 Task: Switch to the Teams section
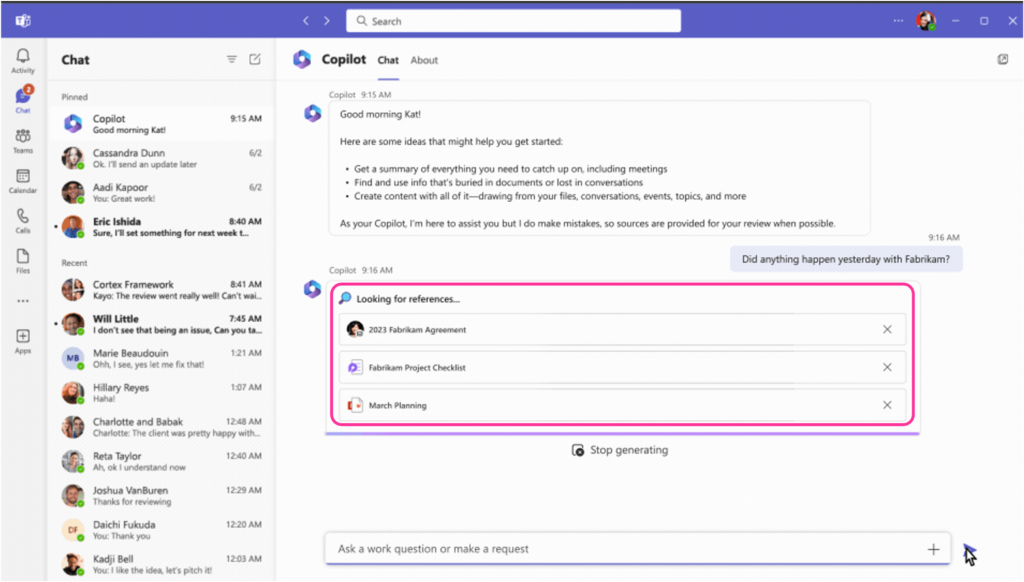coord(22,139)
